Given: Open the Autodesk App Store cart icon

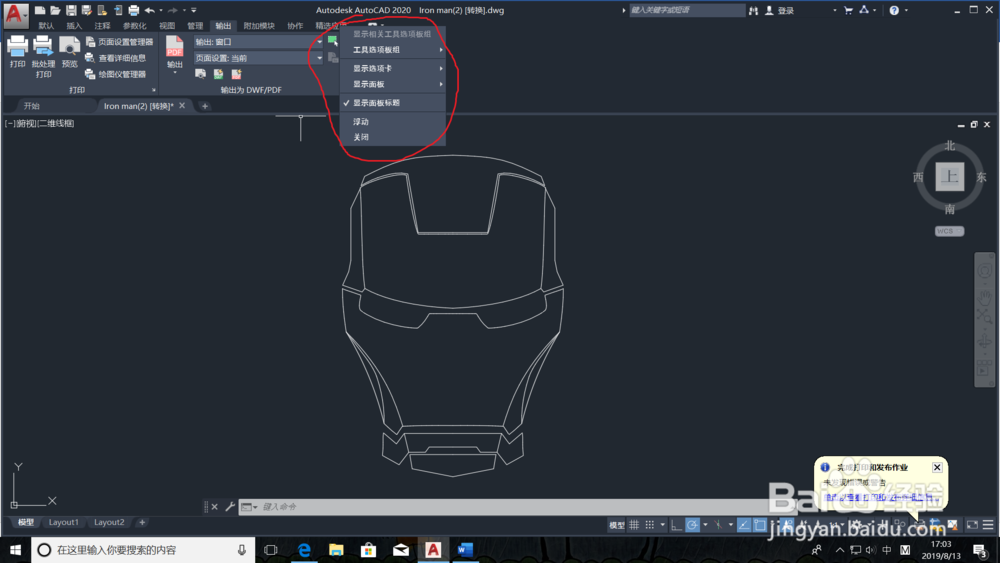Looking at the screenshot, I should pos(848,10).
